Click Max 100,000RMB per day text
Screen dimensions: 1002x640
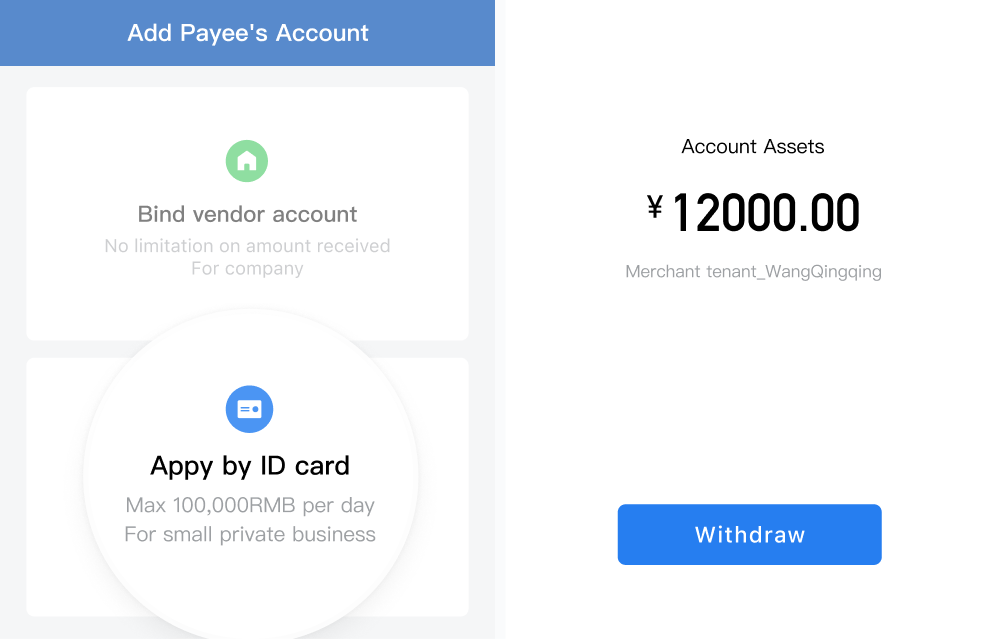point(250,505)
